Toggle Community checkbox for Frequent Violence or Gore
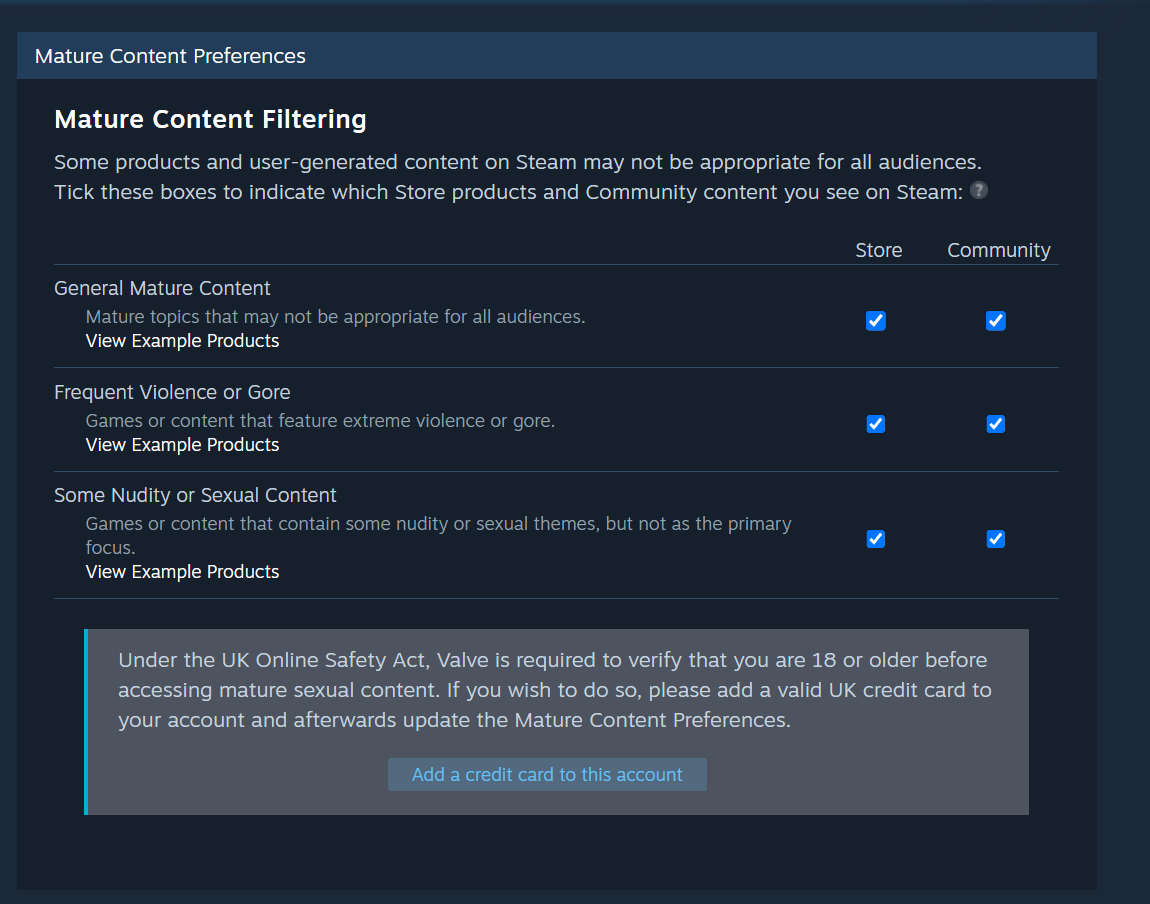 coord(995,424)
